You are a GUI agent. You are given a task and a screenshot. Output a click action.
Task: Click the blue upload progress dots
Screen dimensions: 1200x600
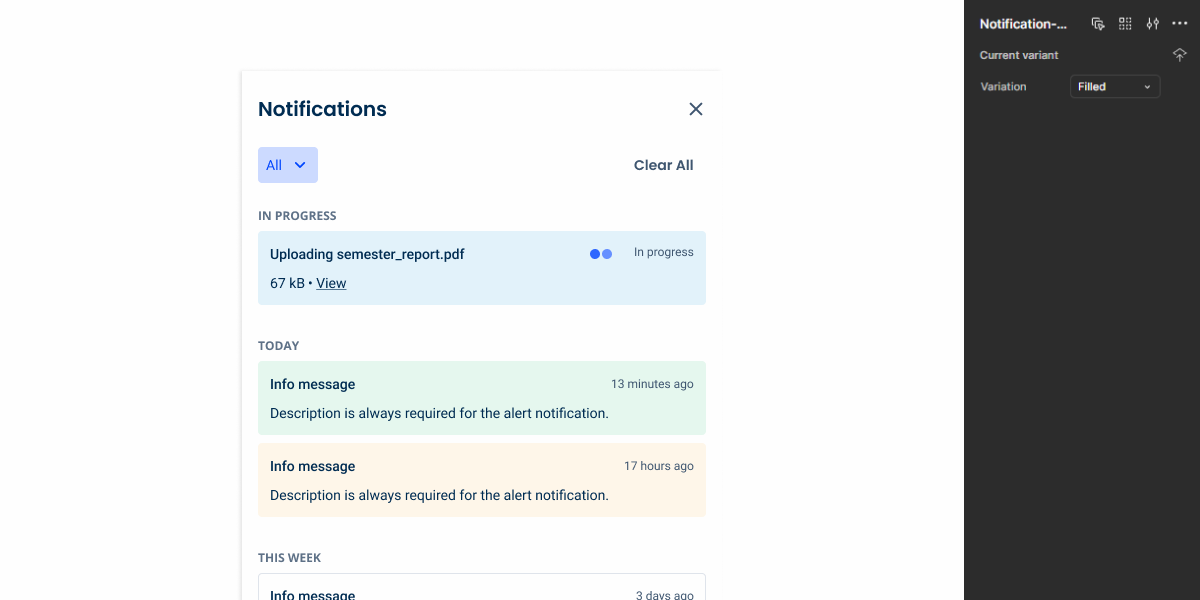pyautogui.click(x=601, y=254)
